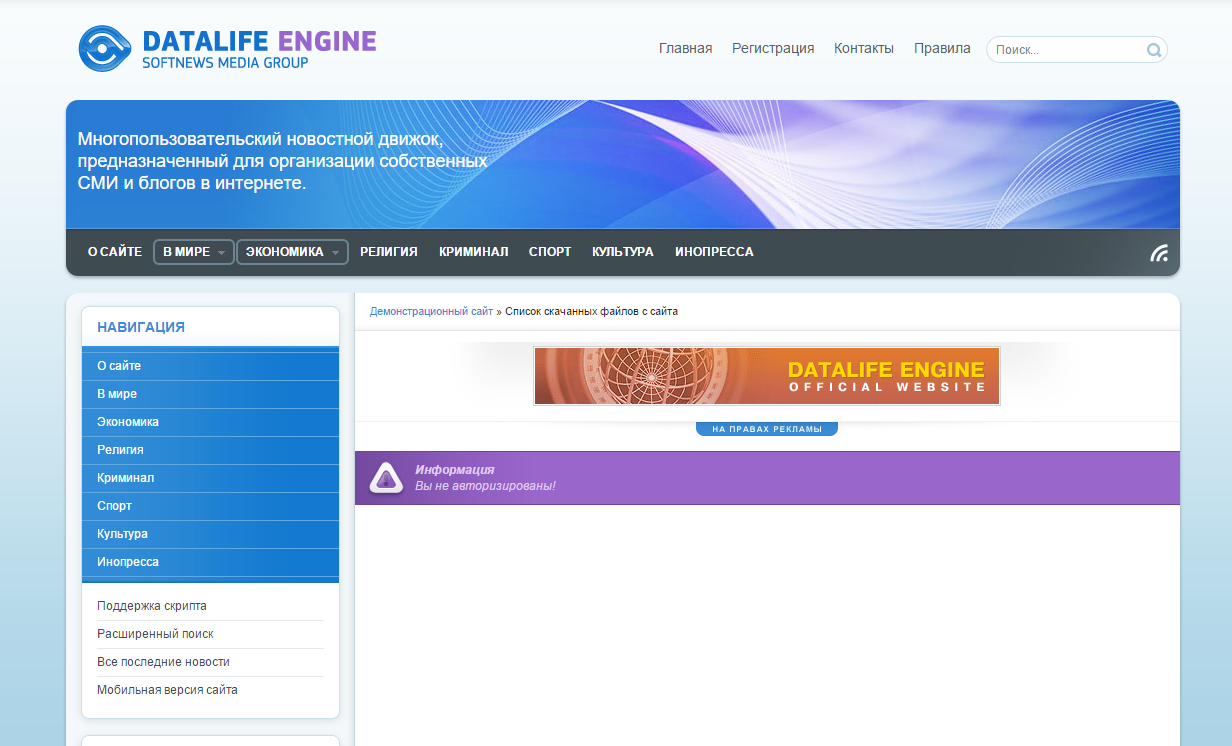Click the DATALIFE ENGINE header title text
The height and width of the screenshot is (746, 1232).
tap(260, 41)
